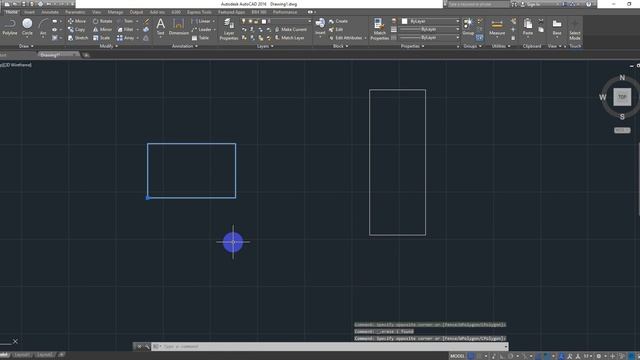Open the Insert ribbon tab
The height and width of the screenshot is (360, 640).
pos(29,12)
